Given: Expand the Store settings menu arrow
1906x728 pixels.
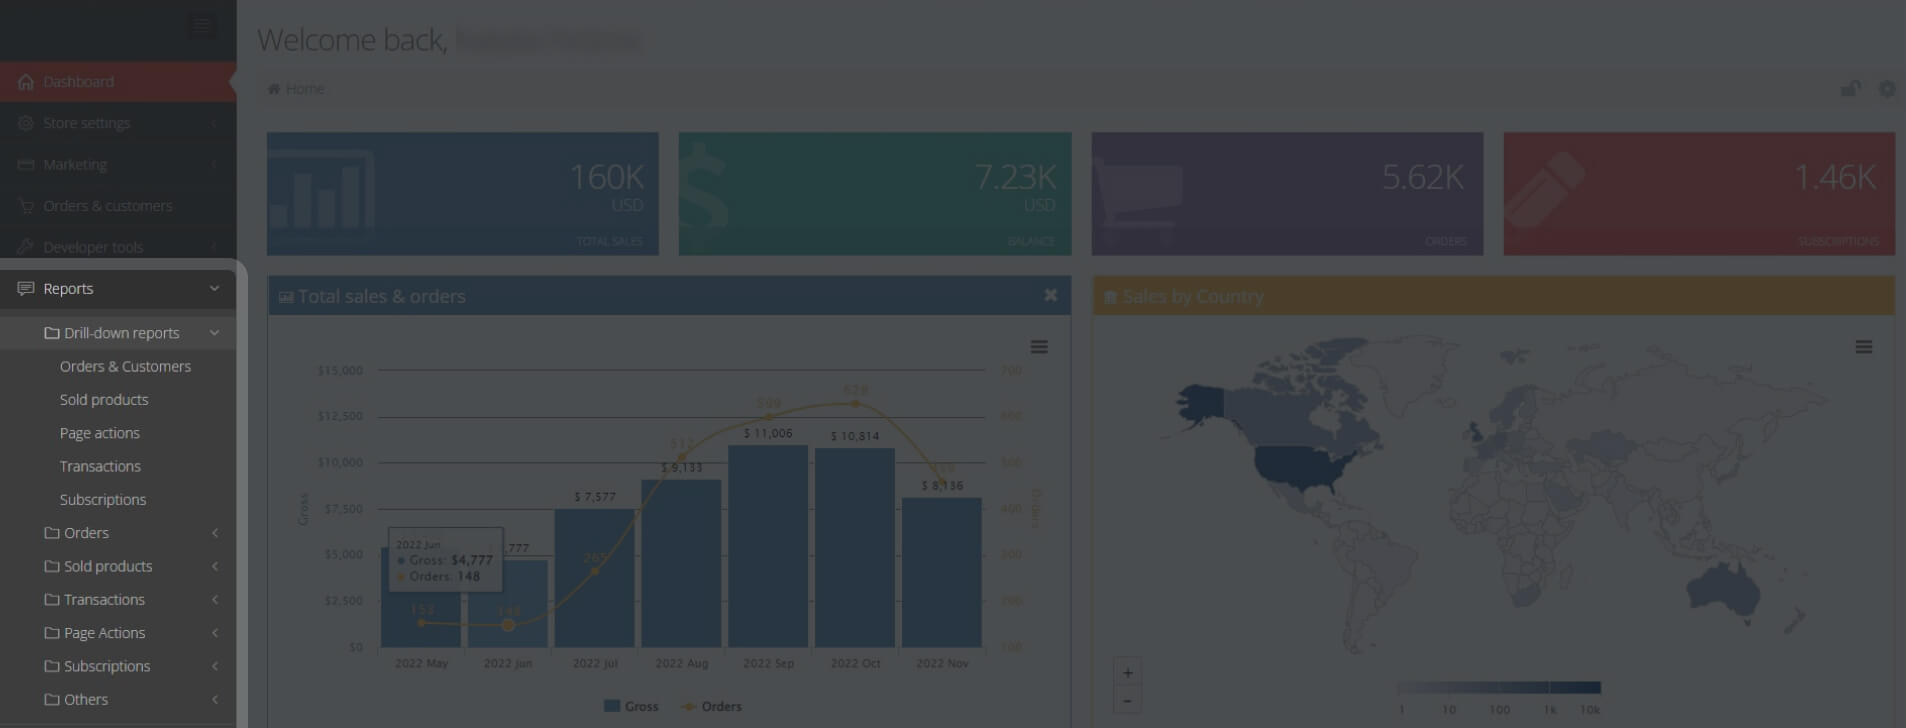Looking at the screenshot, I should pyautogui.click(x=215, y=123).
